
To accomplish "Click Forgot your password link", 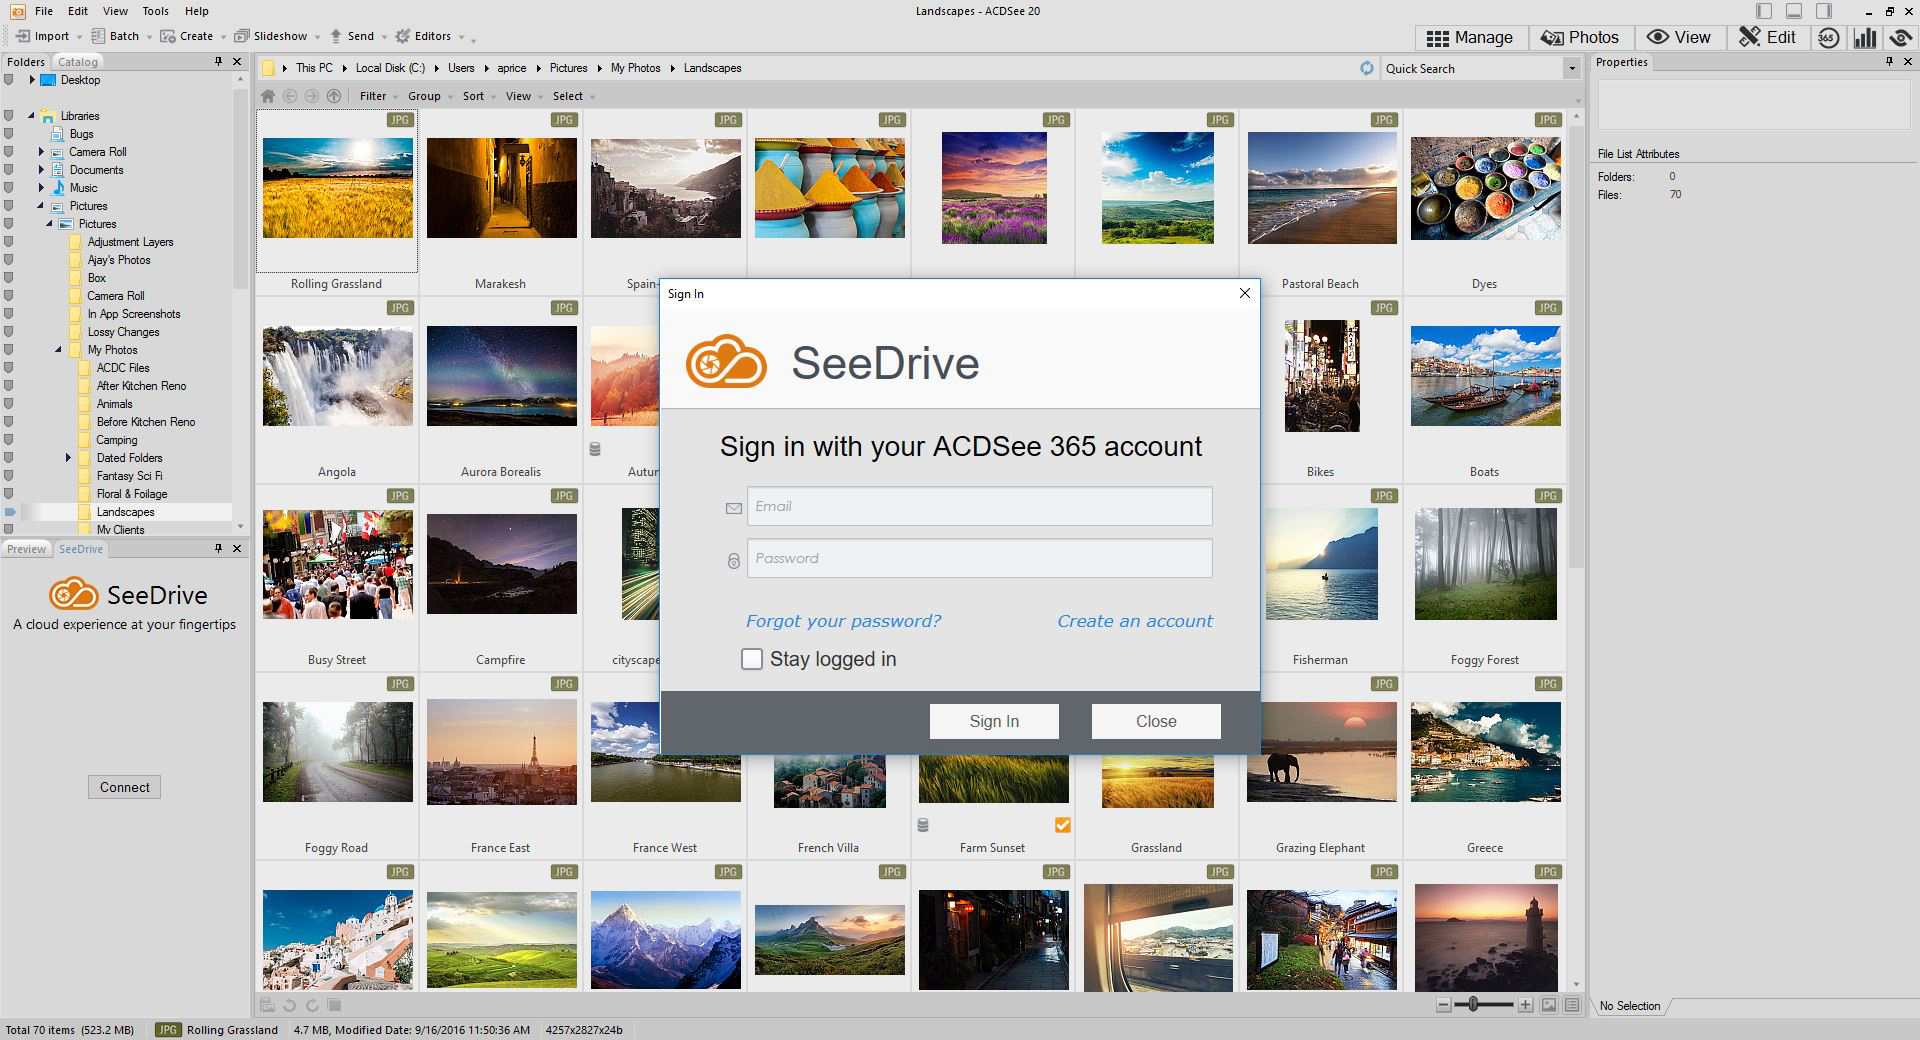I will 843,621.
